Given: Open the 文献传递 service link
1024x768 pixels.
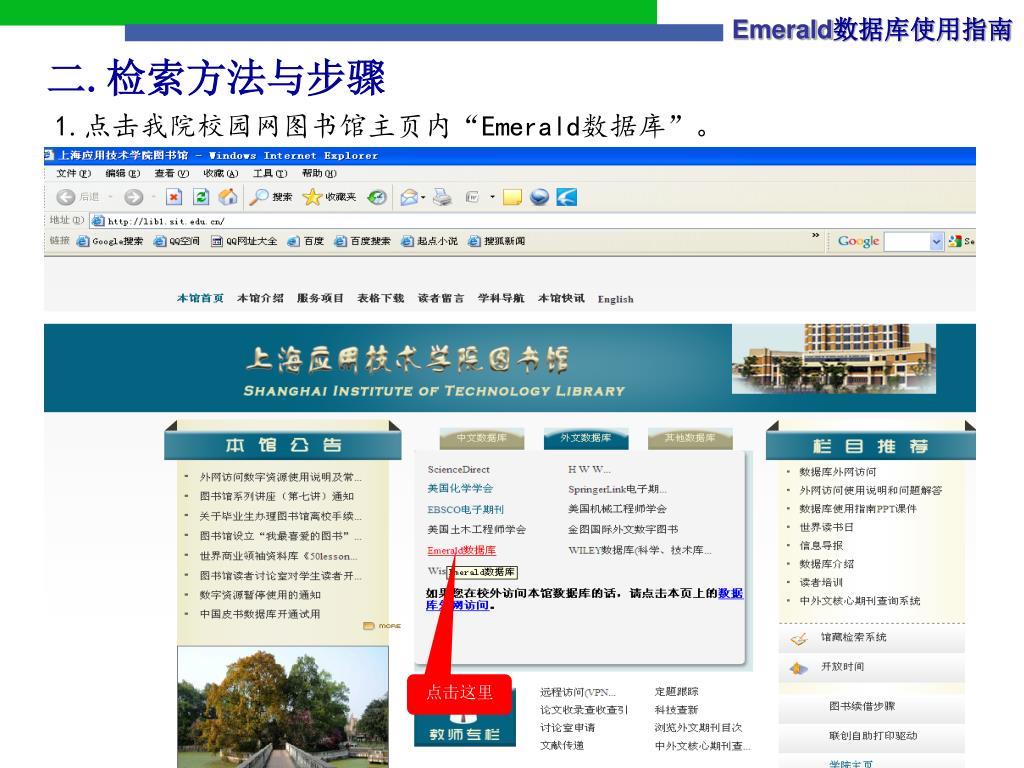Looking at the screenshot, I should click(x=562, y=745).
